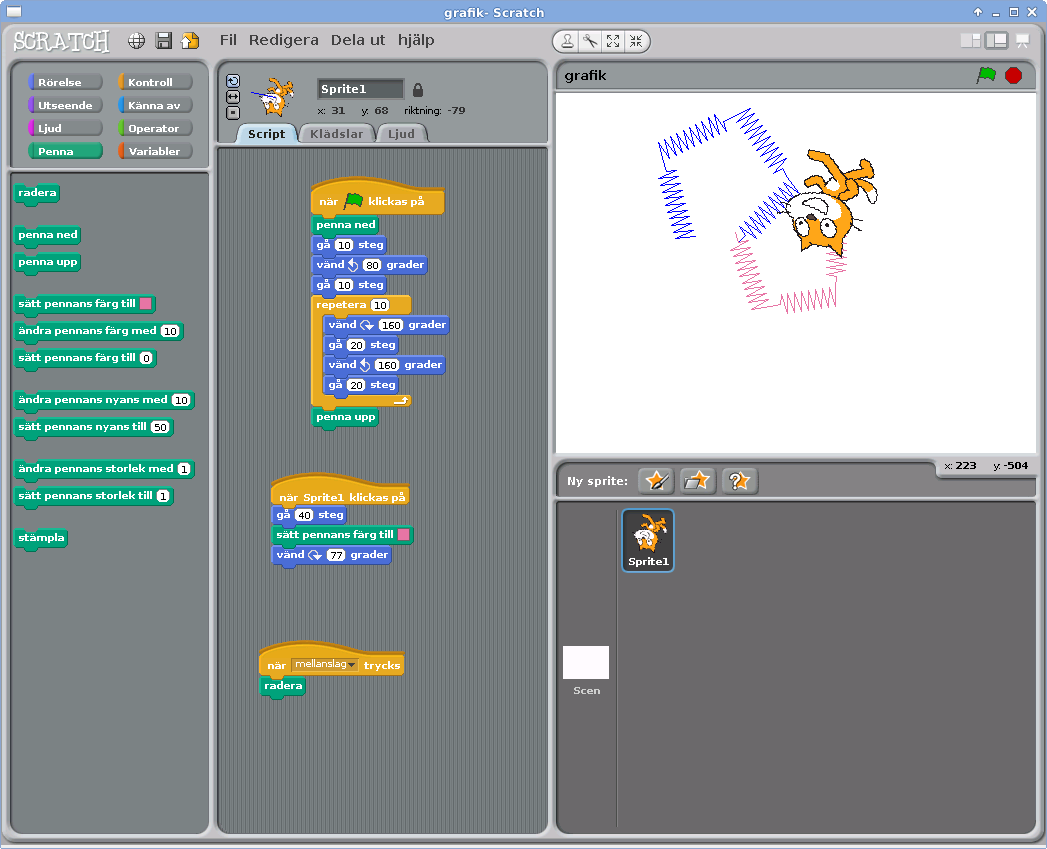
Task: Select the grow sprite tool
Action: pos(613,41)
